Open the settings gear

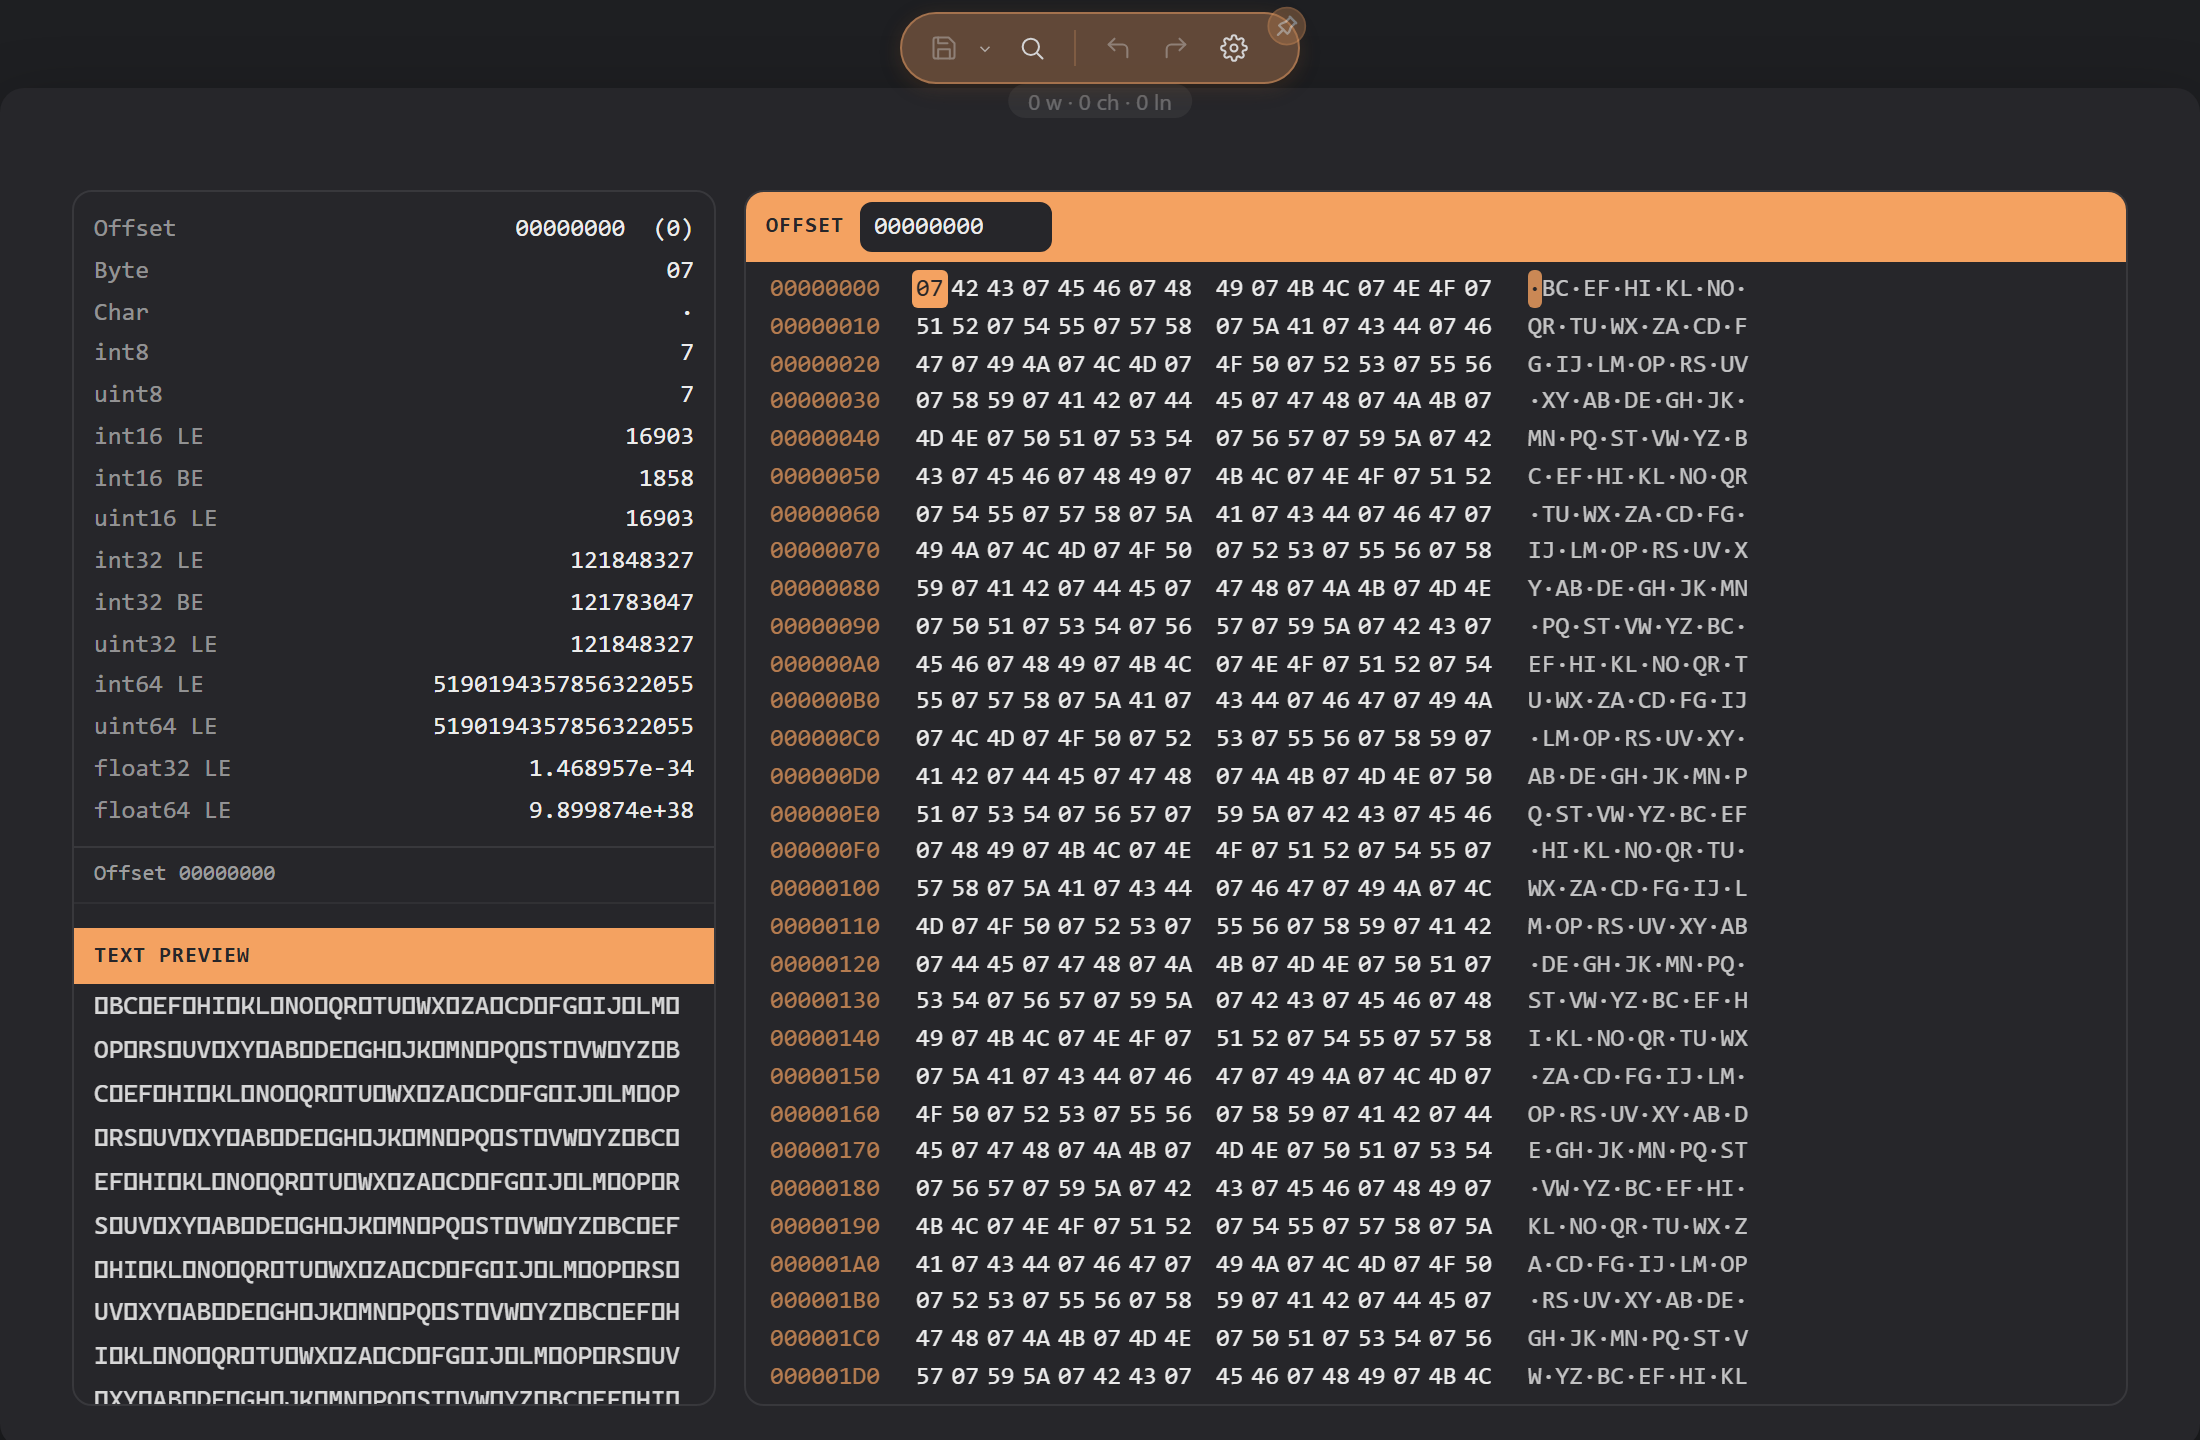pyautogui.click(x=1234, y=48)
